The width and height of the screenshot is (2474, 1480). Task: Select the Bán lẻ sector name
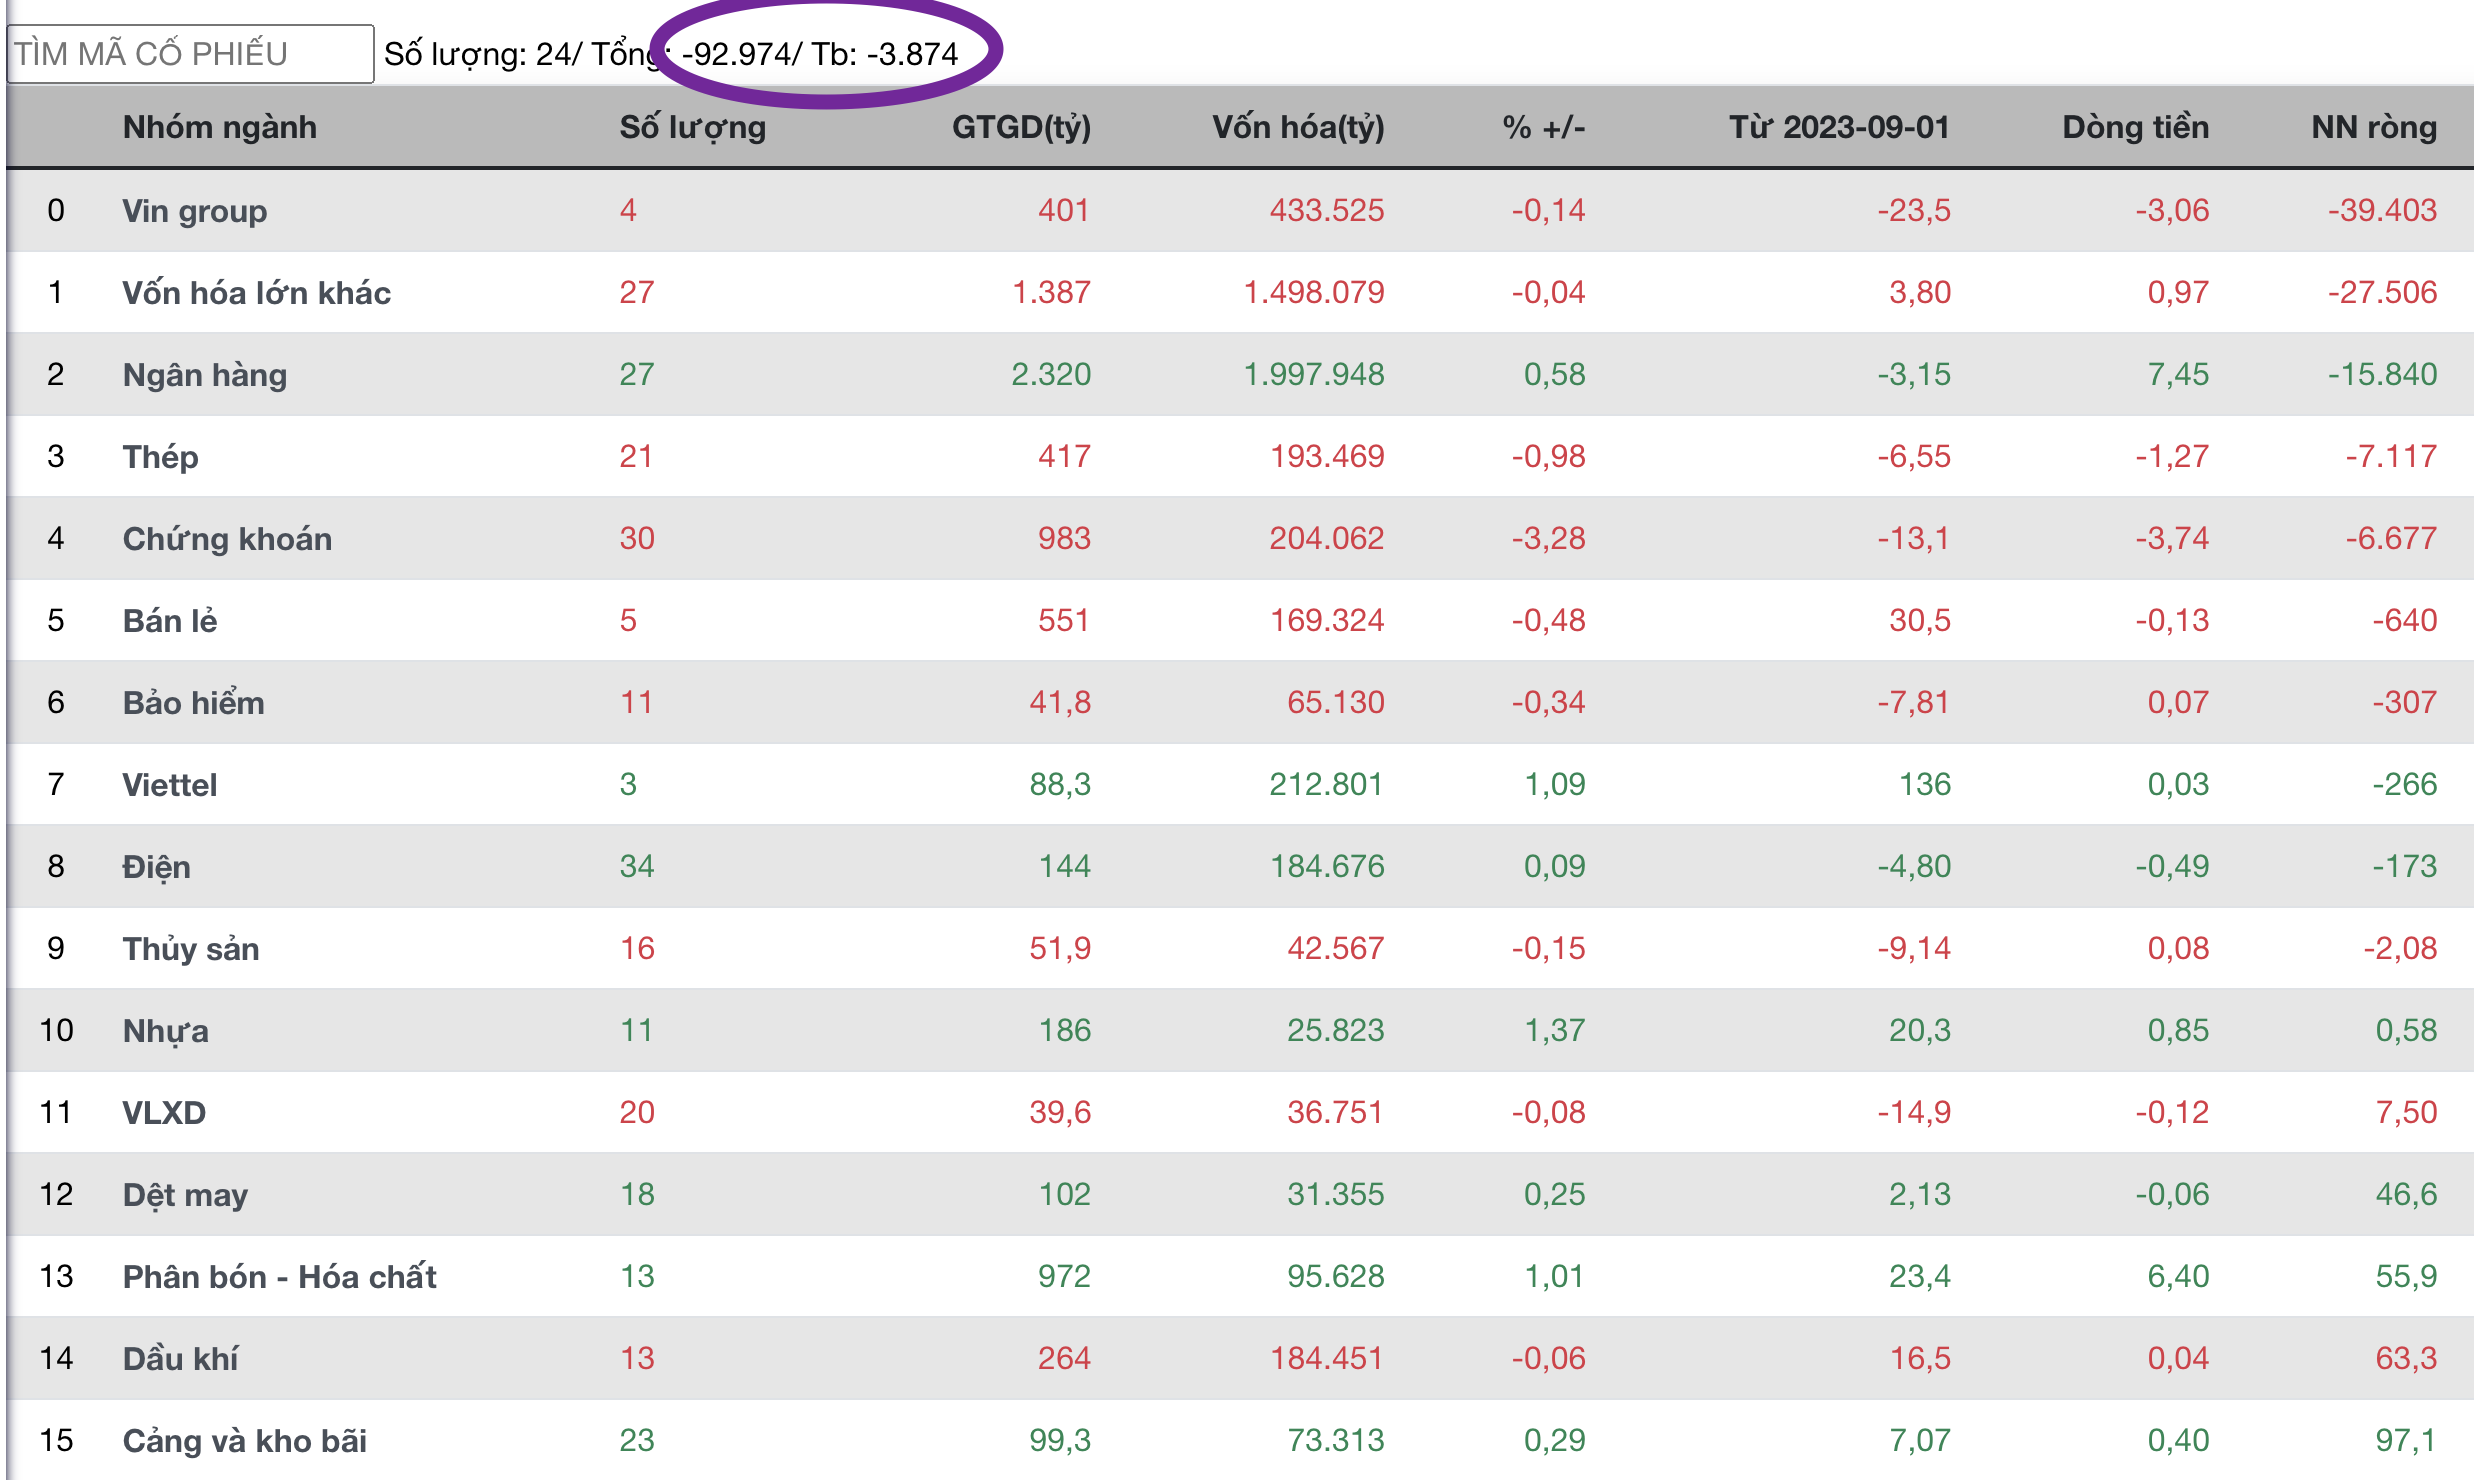tap(170, 620)
